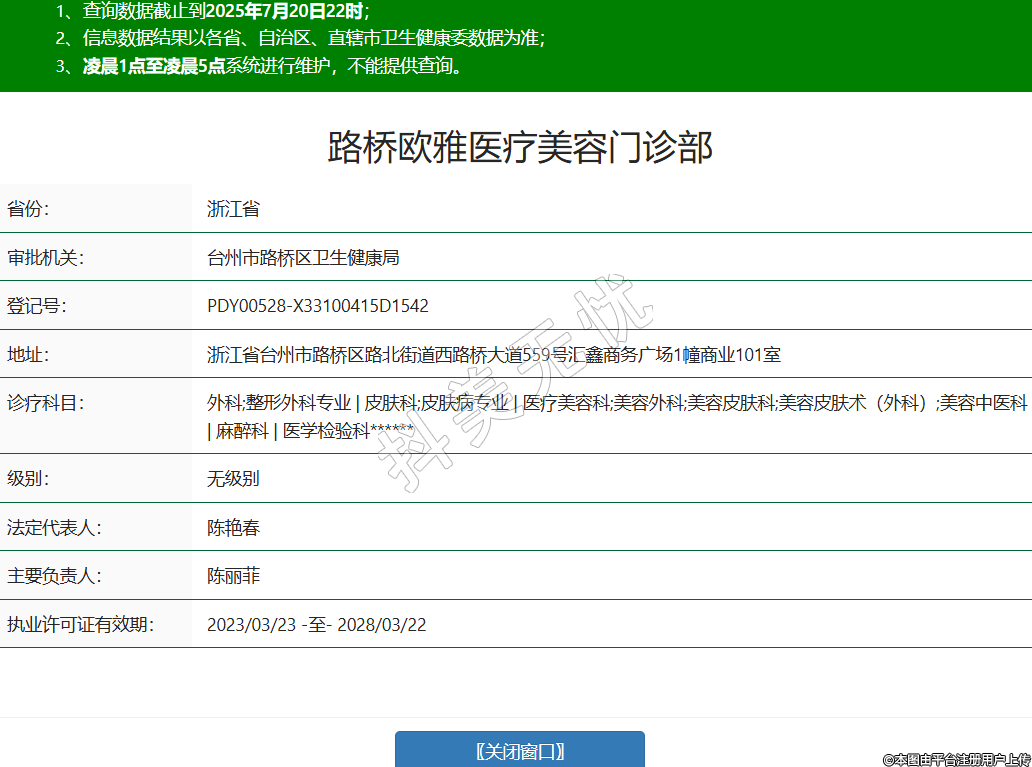The width and height of the screenshot is (1032, 767).
Task: Select the level value 无级别
Action: pos(233,478)
